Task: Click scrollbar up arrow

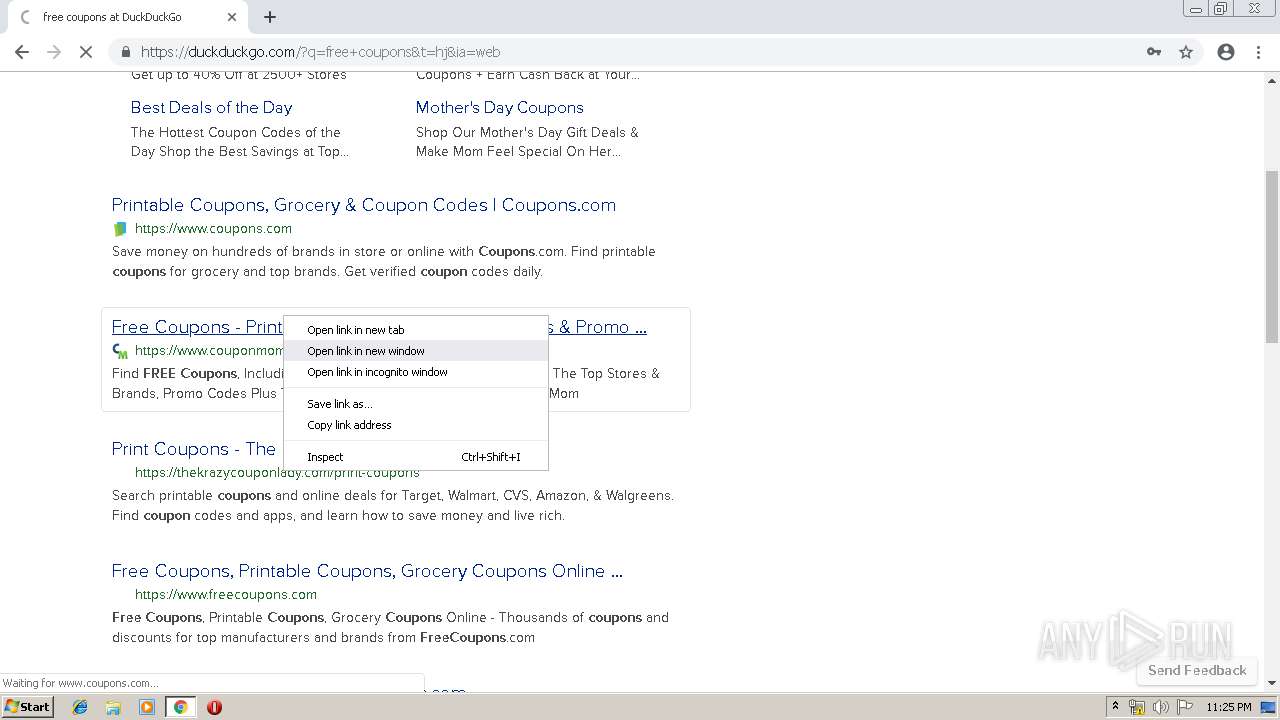Action: pyautogui.click(x=1272, y=80)
